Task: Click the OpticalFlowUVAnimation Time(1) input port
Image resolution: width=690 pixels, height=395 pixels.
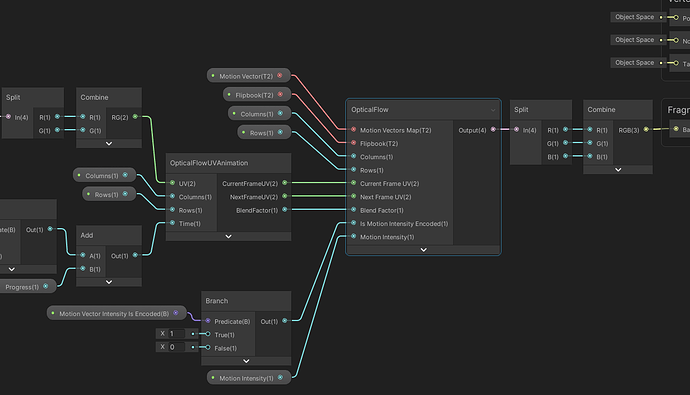Action: pos(172,223)
